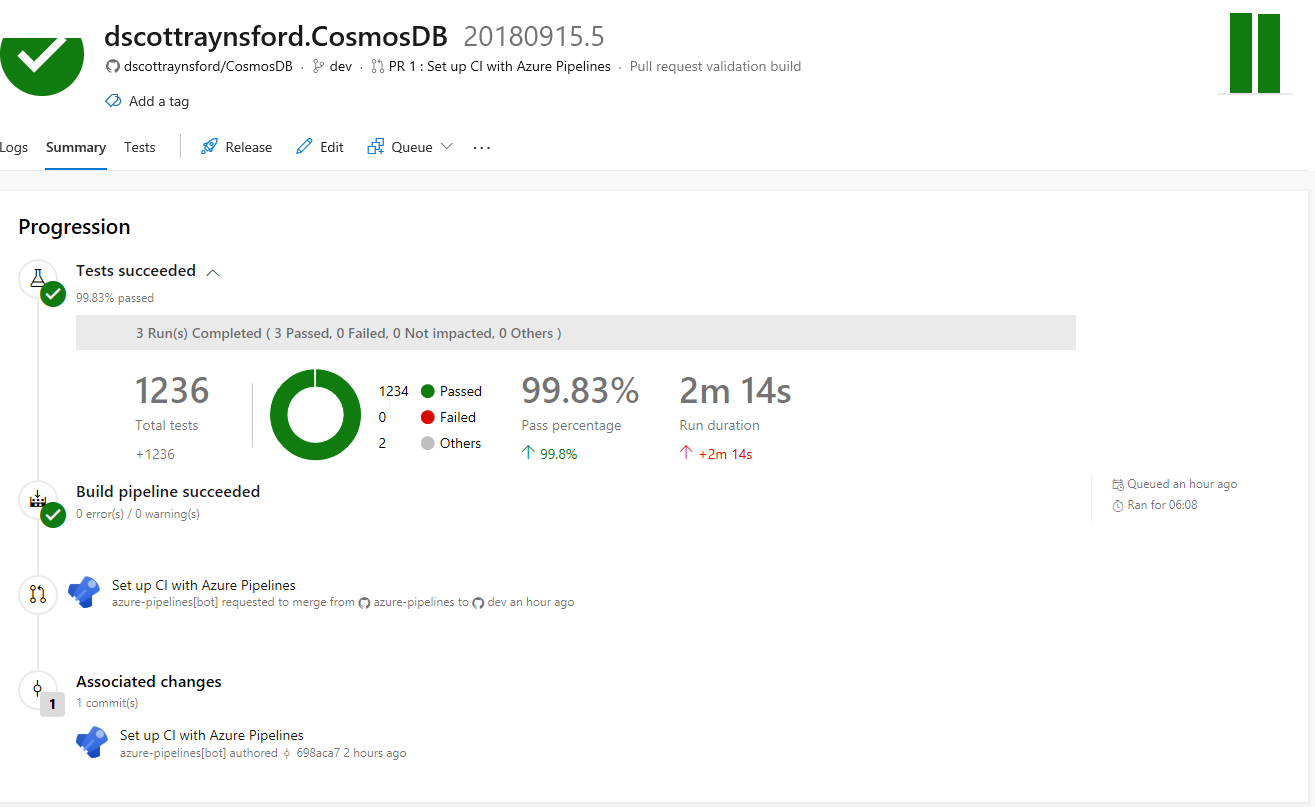
Task: Switch to the Tests tab
Action: (x=140, y=147)
